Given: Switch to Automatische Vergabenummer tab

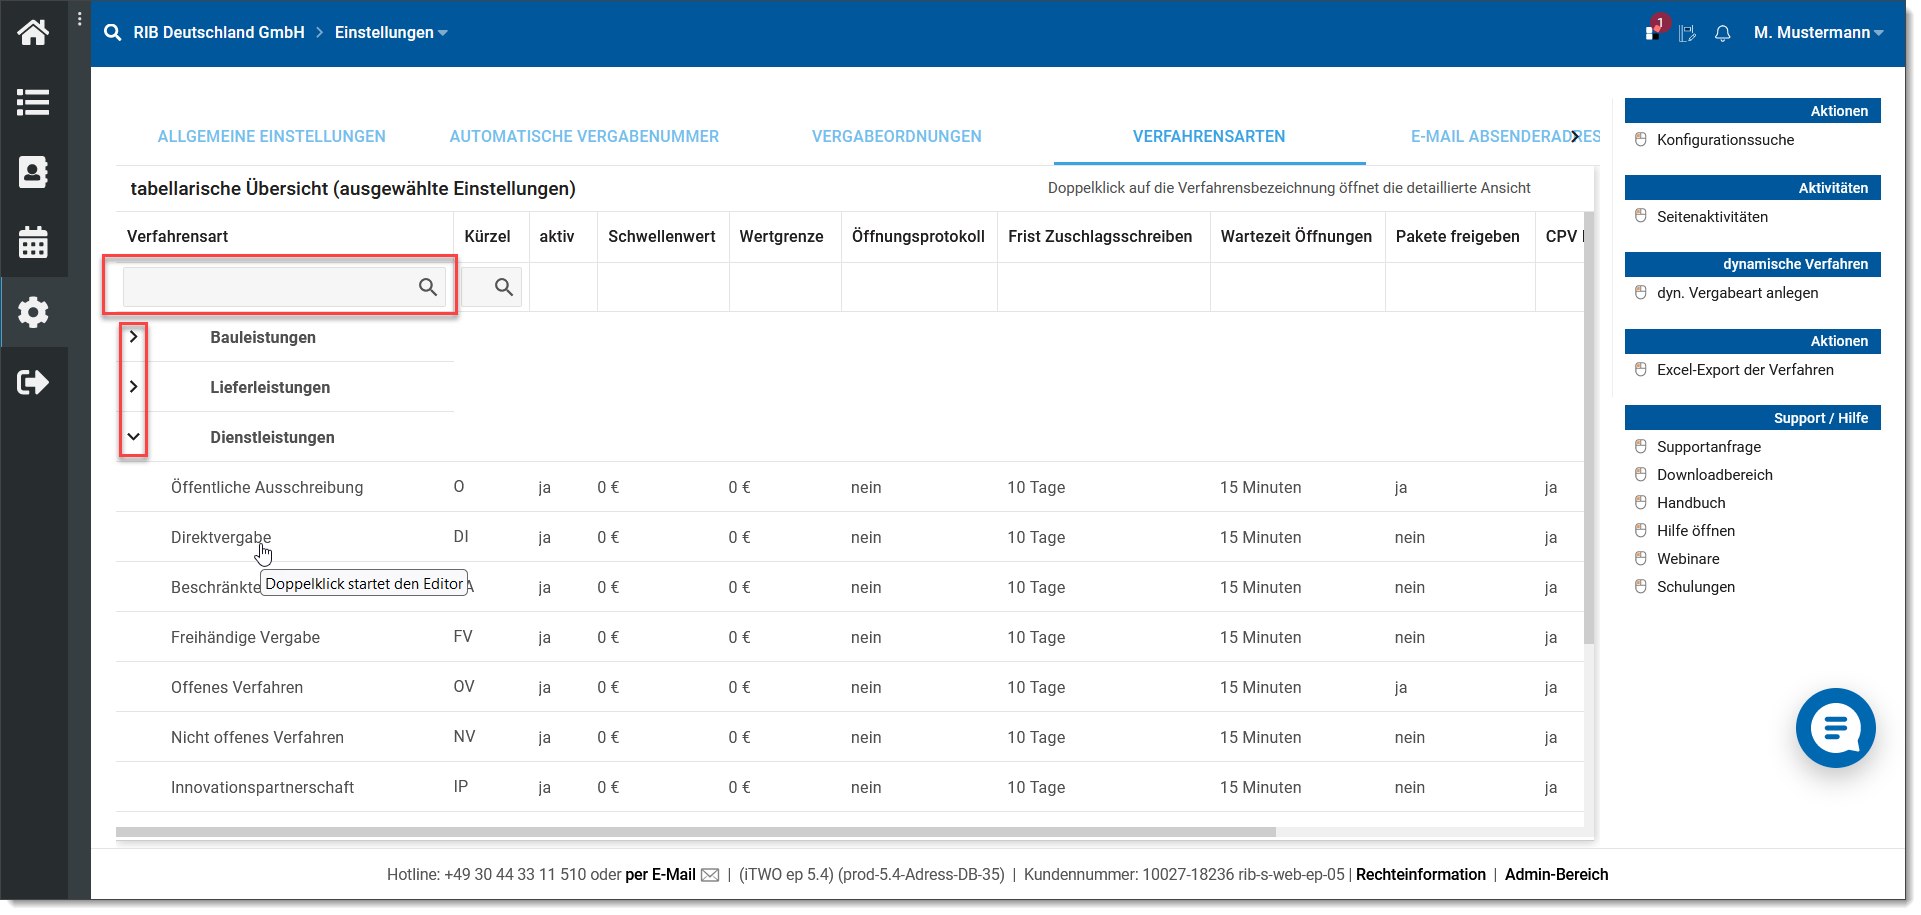Looking at the screenshot, I should (x=584, y=137).
